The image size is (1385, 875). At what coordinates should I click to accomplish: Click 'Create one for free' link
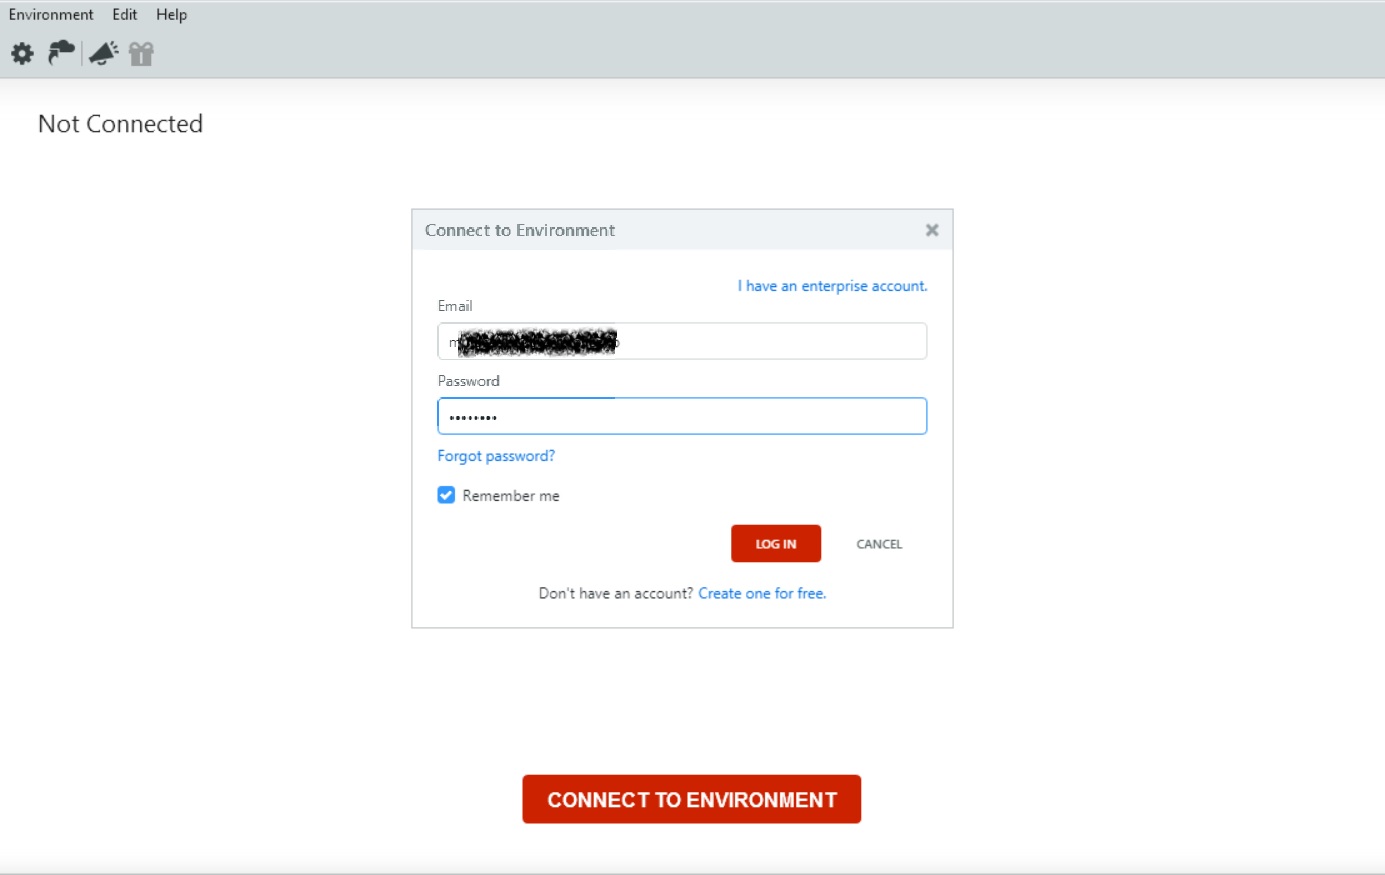762,593
